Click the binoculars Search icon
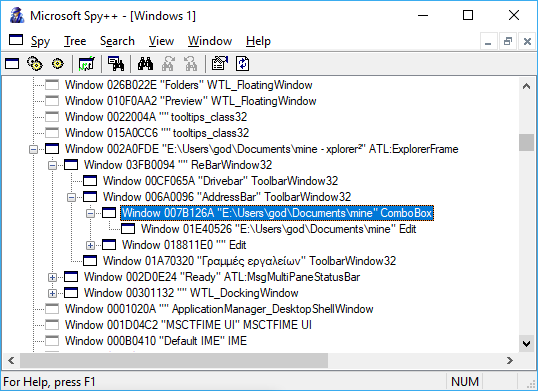538x391 pixels. [x=145, y=64]
